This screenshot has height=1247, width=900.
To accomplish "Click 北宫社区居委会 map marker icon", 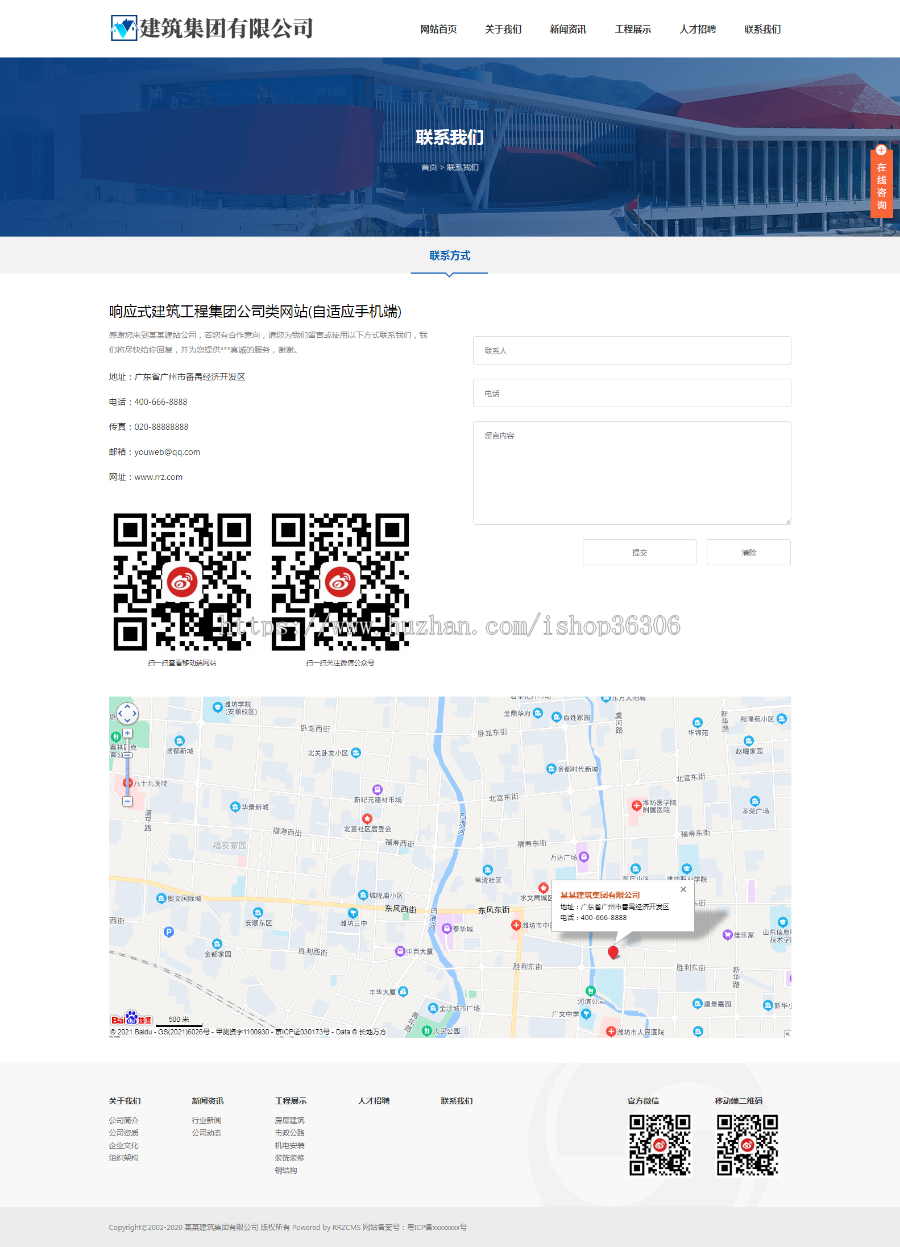I will (367, 819).
